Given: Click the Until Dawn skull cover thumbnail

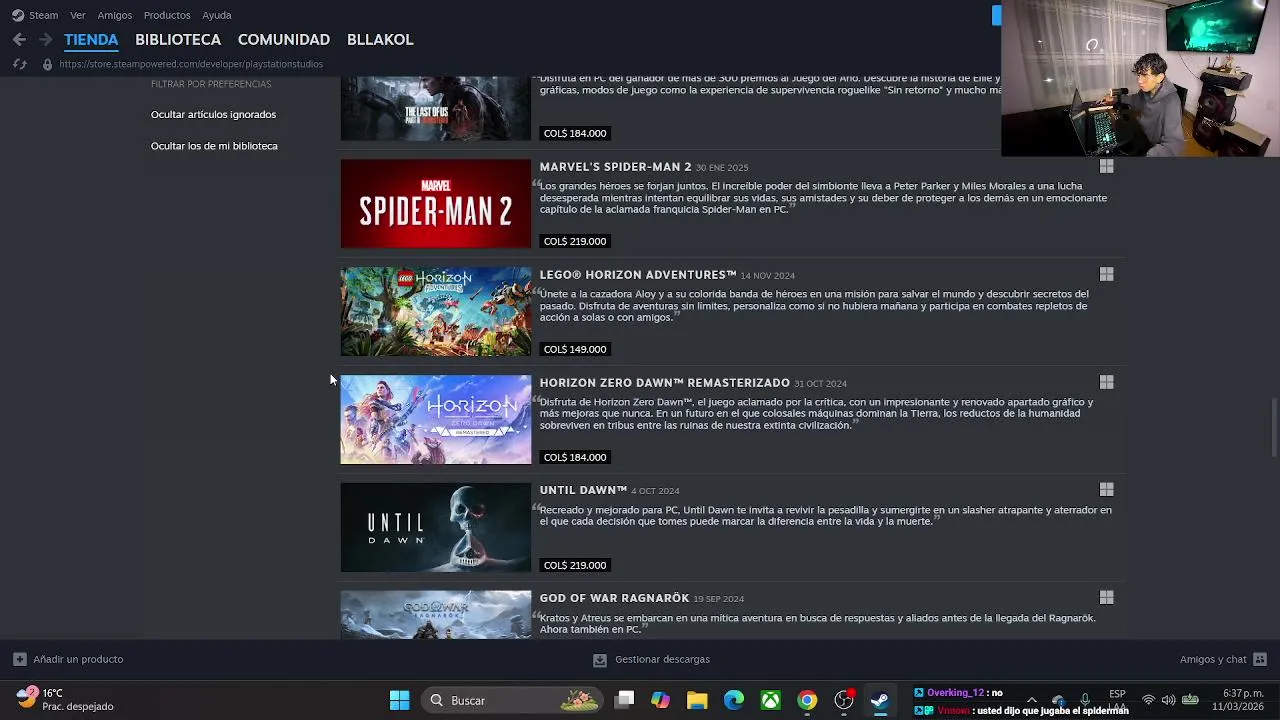Looking at the screenshot, I should (x=436, y=527).
